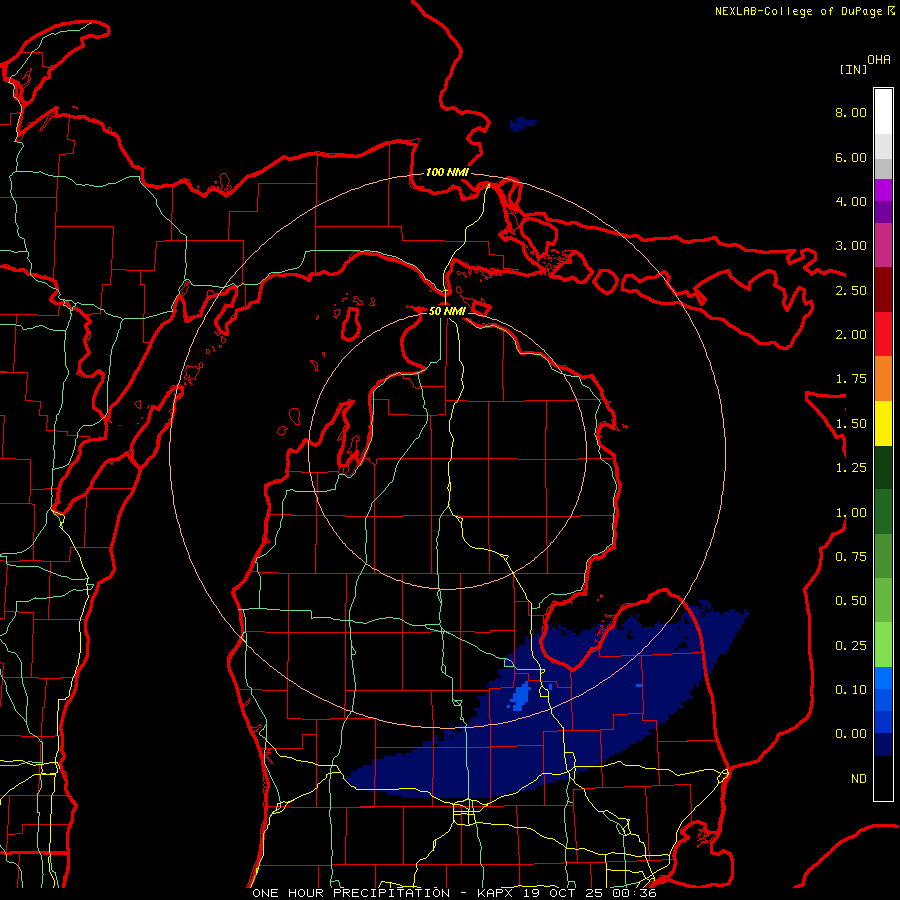Click the 100 NMI range ring label
This screenshot has width=900, height=900.
coord(447,172)
